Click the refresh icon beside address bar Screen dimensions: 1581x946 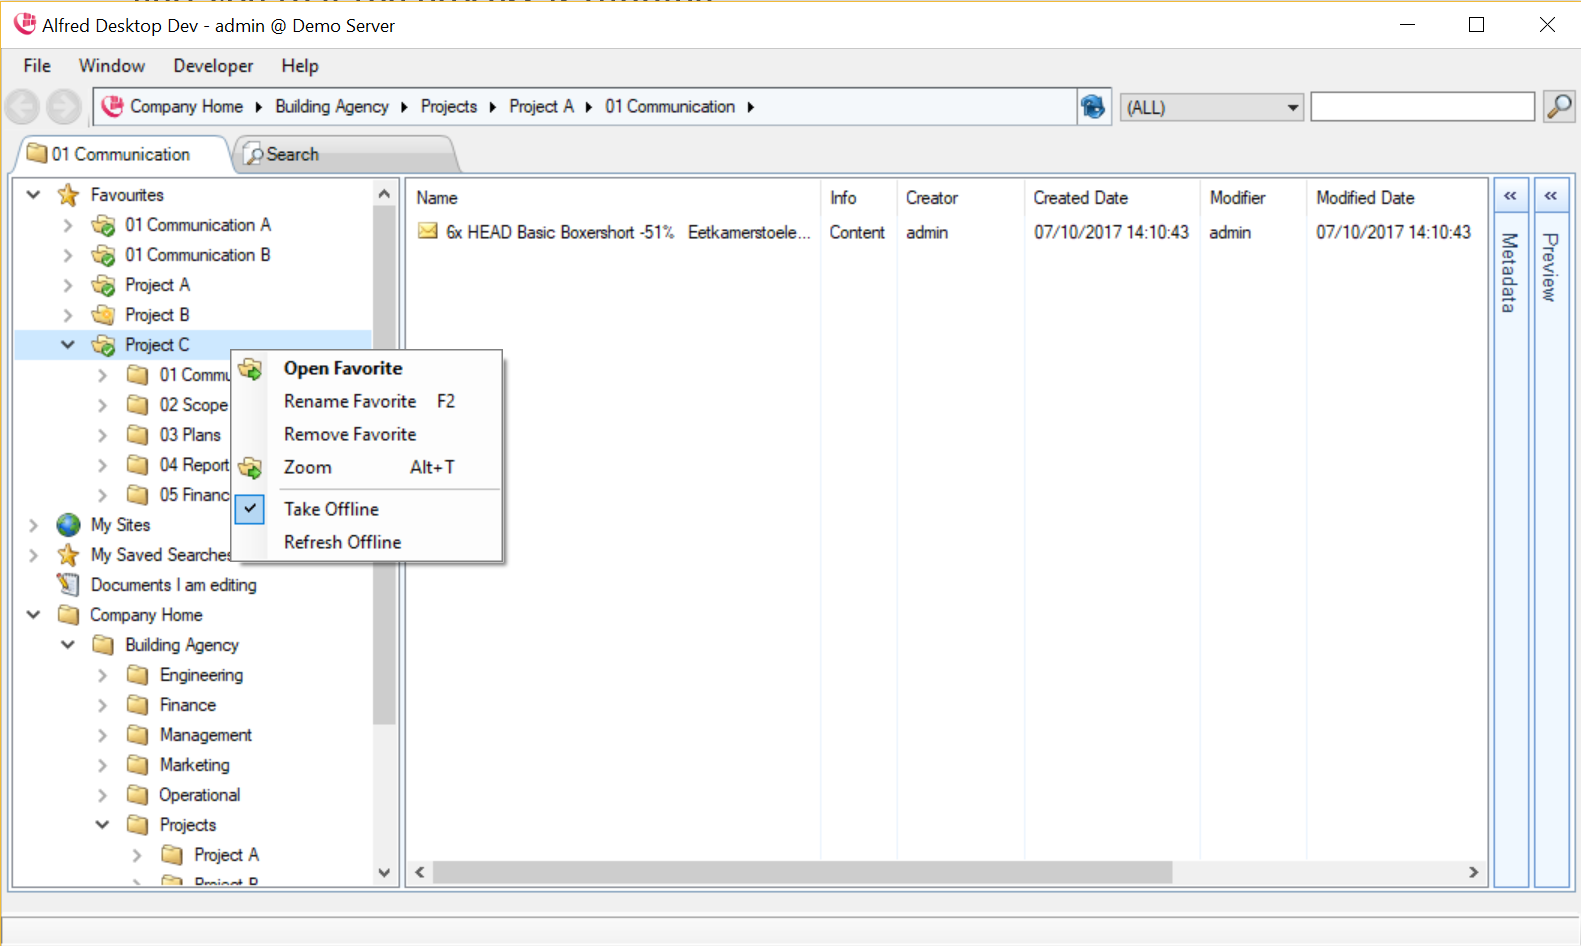coord(1093,106)
